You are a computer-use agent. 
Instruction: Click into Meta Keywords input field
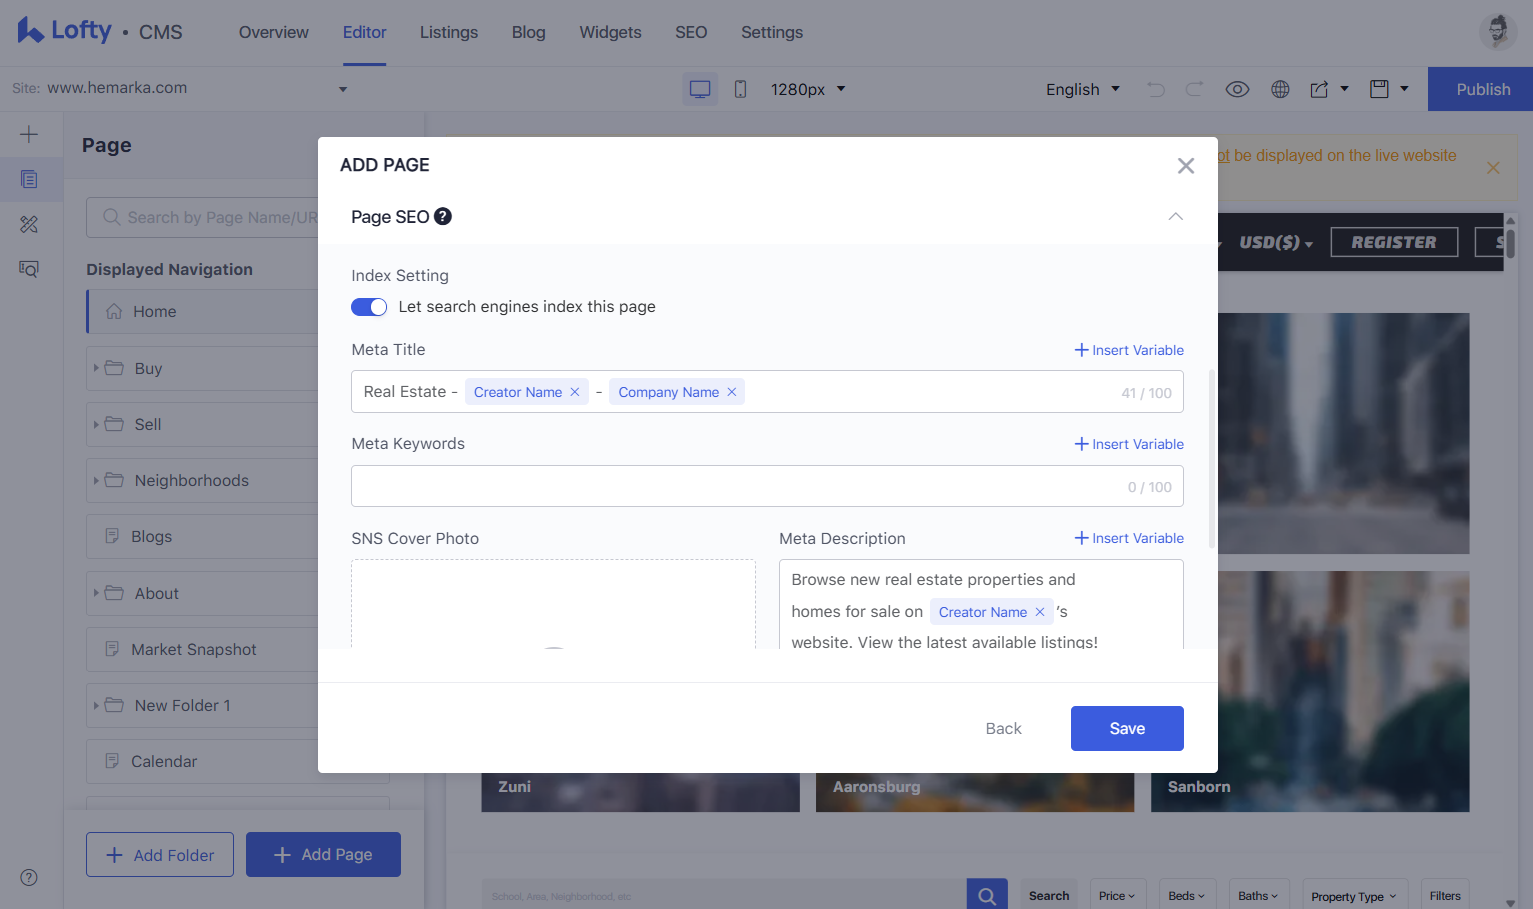click(767, 486)
